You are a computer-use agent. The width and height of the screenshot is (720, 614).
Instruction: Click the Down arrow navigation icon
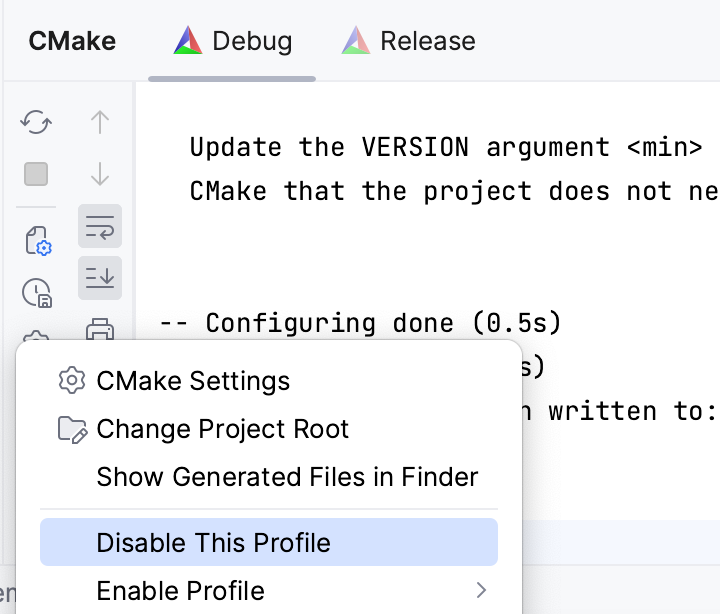pyautogui.click(x=100, y=174)
